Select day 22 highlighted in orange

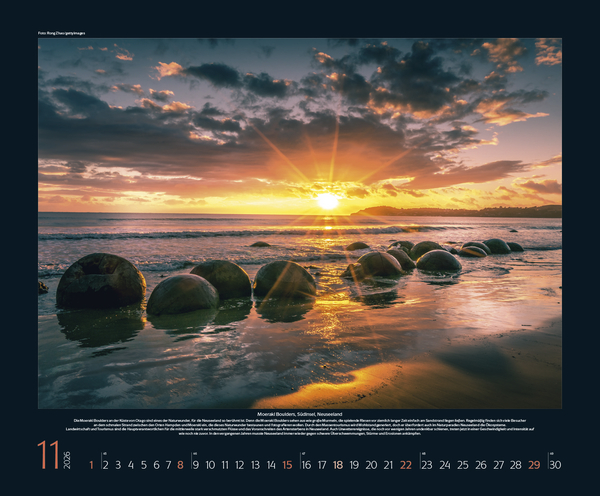coord(405,464)
